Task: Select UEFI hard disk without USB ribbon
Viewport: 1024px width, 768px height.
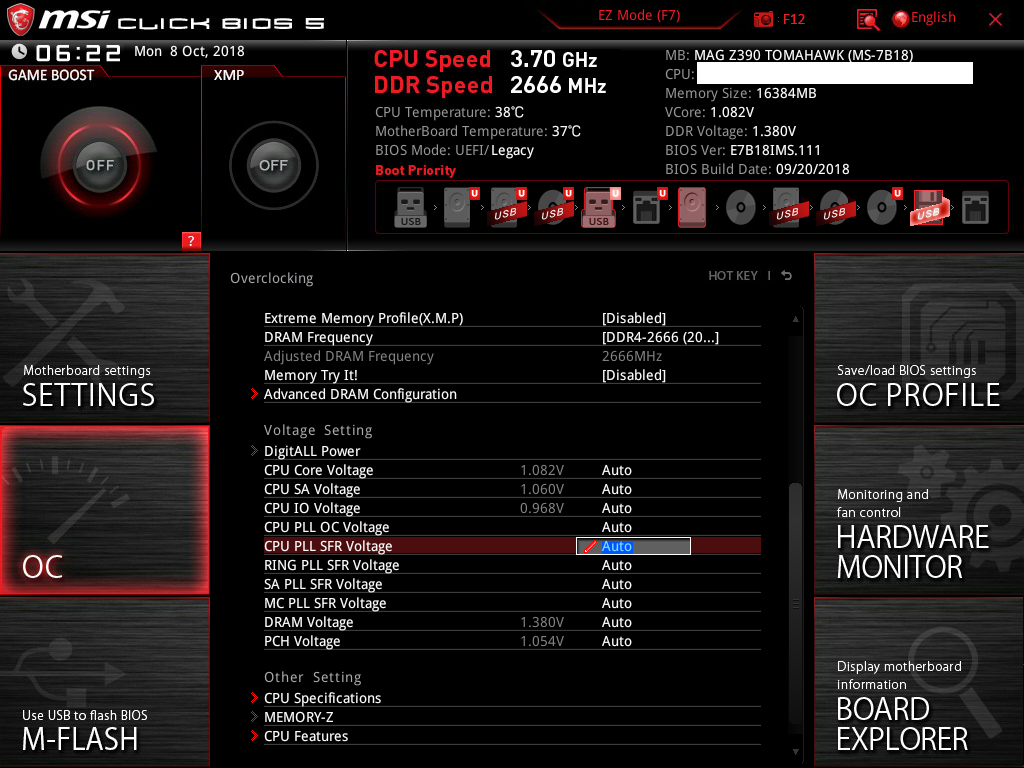Action: pos(458,208)
